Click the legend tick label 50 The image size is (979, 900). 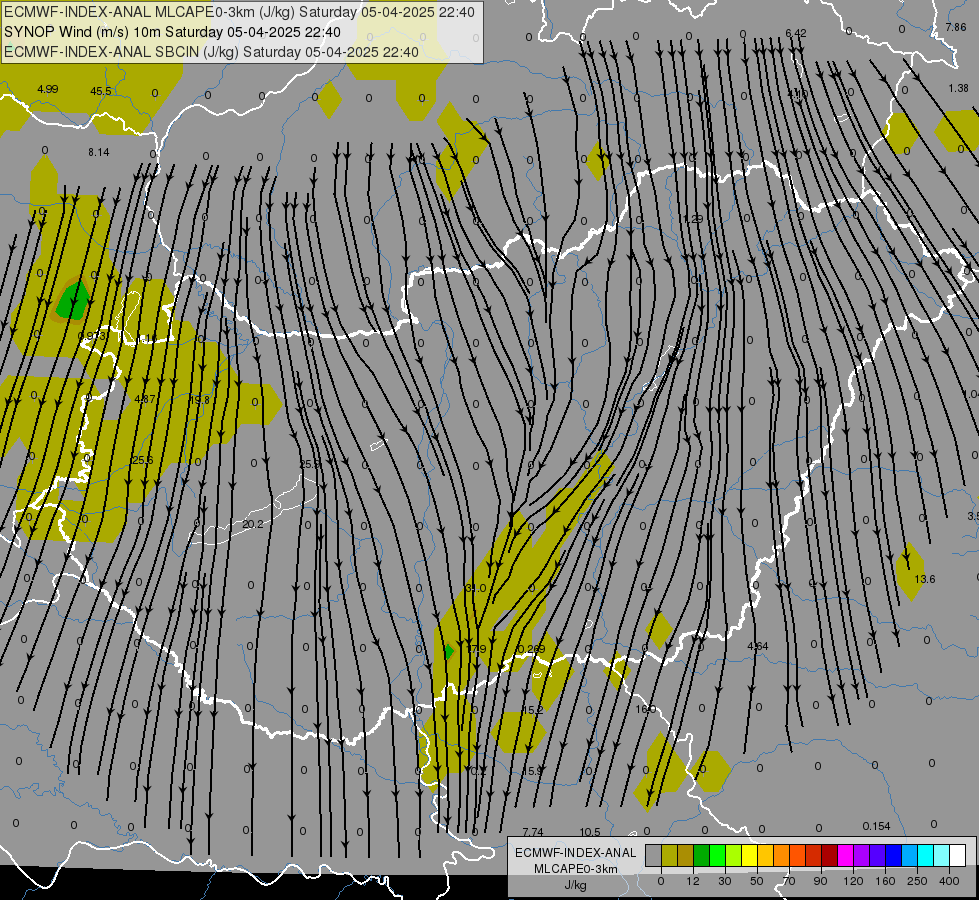tap(757, 881)
